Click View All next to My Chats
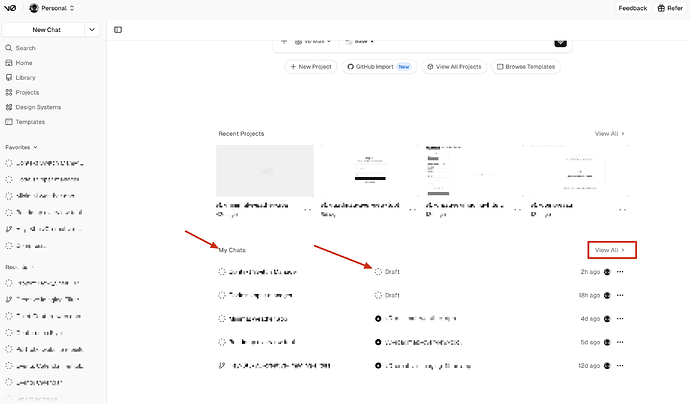This screenshot has height=404, width=690. pos(609,250)
